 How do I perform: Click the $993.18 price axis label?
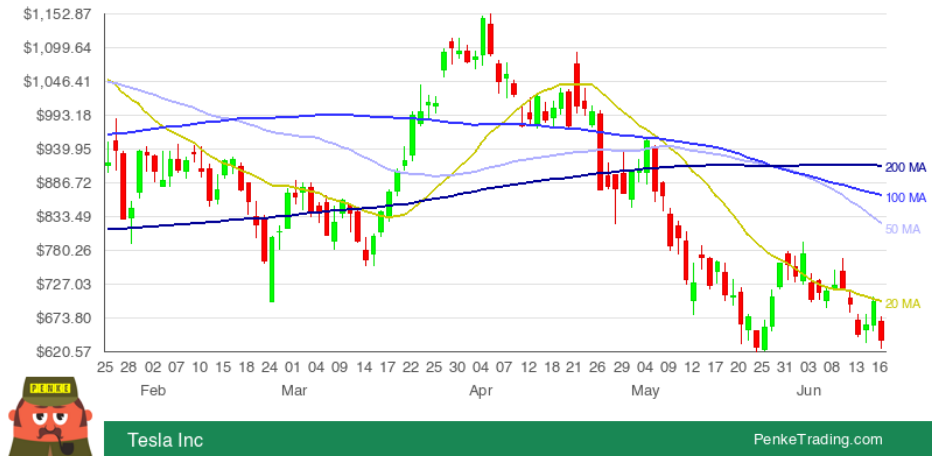point(62,115)
